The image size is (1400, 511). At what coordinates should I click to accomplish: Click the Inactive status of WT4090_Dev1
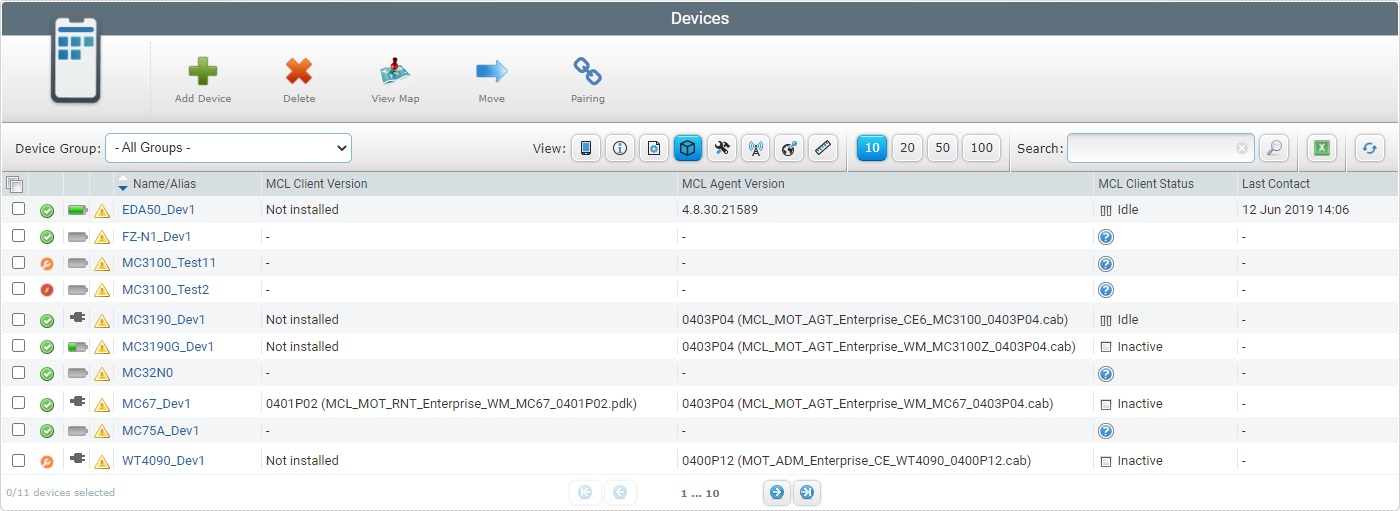tap(1131, 461)
